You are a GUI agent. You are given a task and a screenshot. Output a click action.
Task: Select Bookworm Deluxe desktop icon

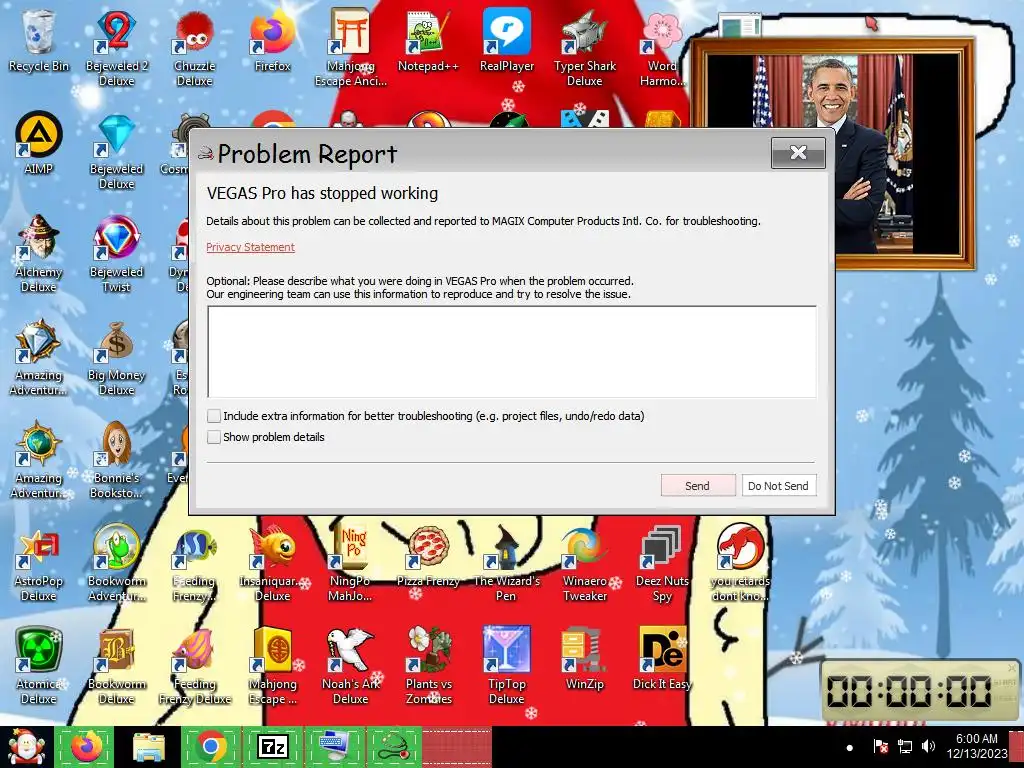117,666
